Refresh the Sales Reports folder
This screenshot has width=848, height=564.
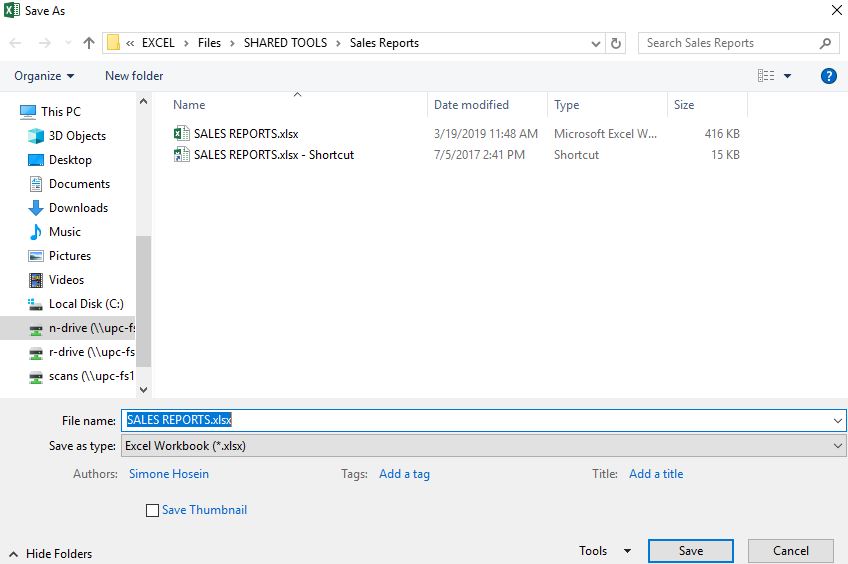point(615,43)
